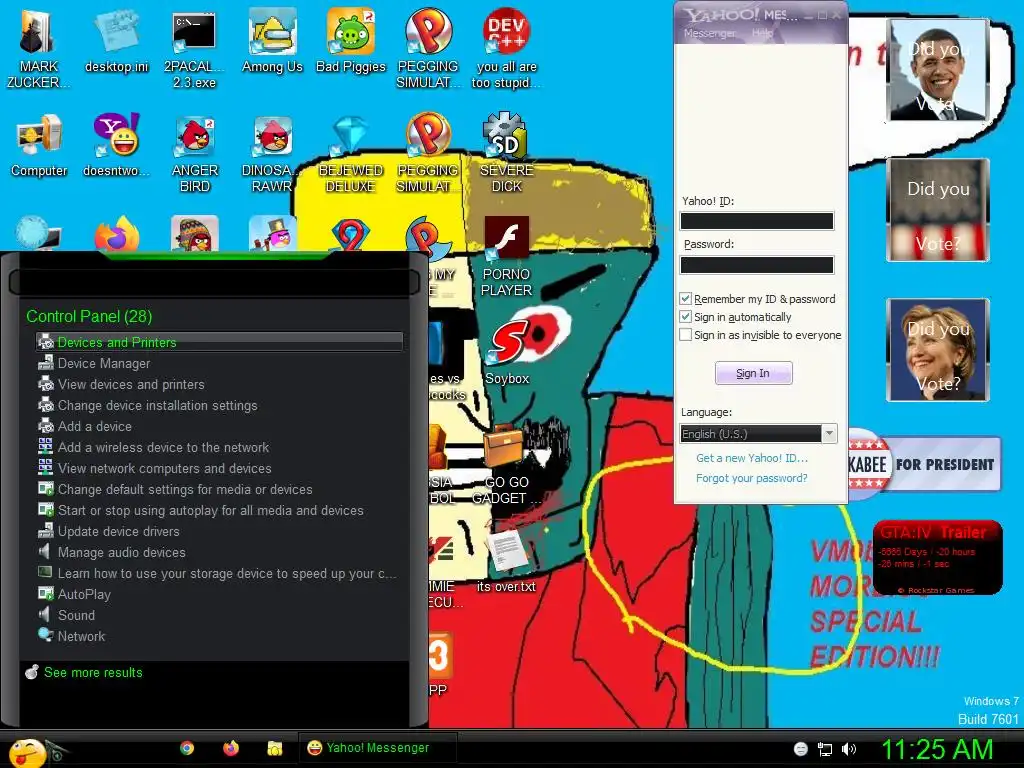Image resolution: width=1024 pixels, height=768 pixels.
Task: Open the its over.txt file
Action: tap(506, 560)
